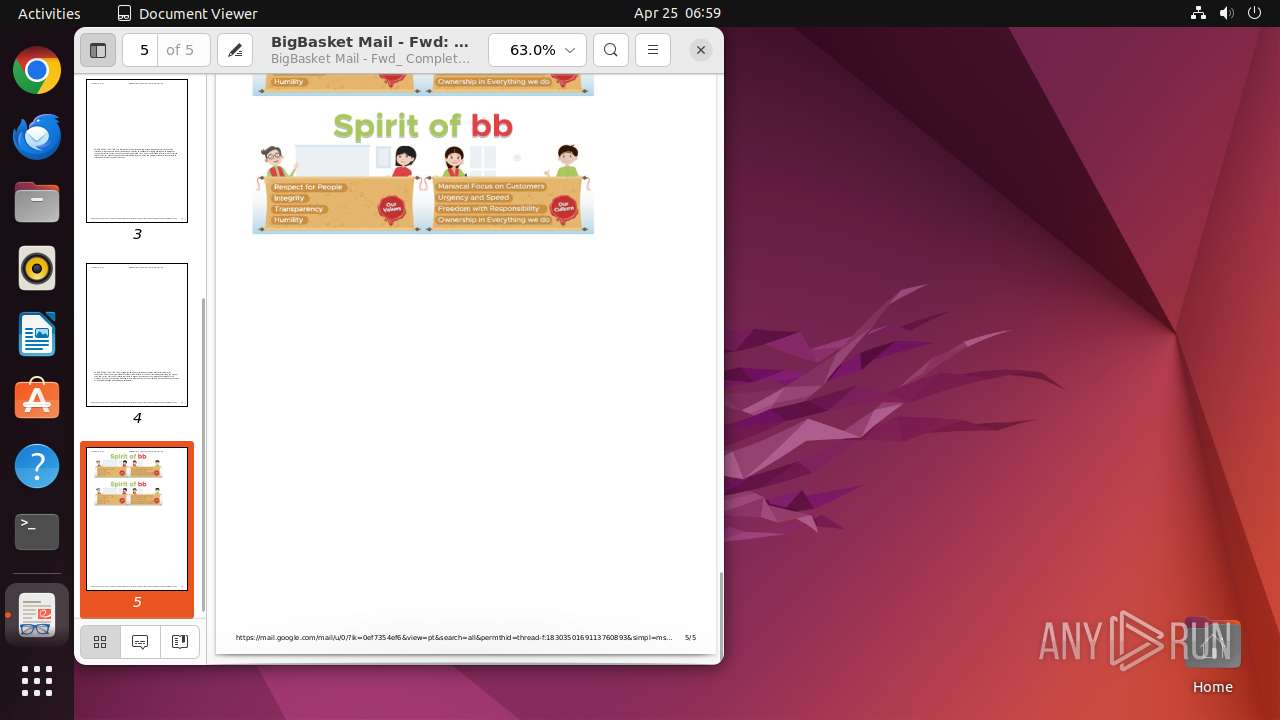Click the mail.google.com URL footer text
1280x720 pixels.
(454, 637)
